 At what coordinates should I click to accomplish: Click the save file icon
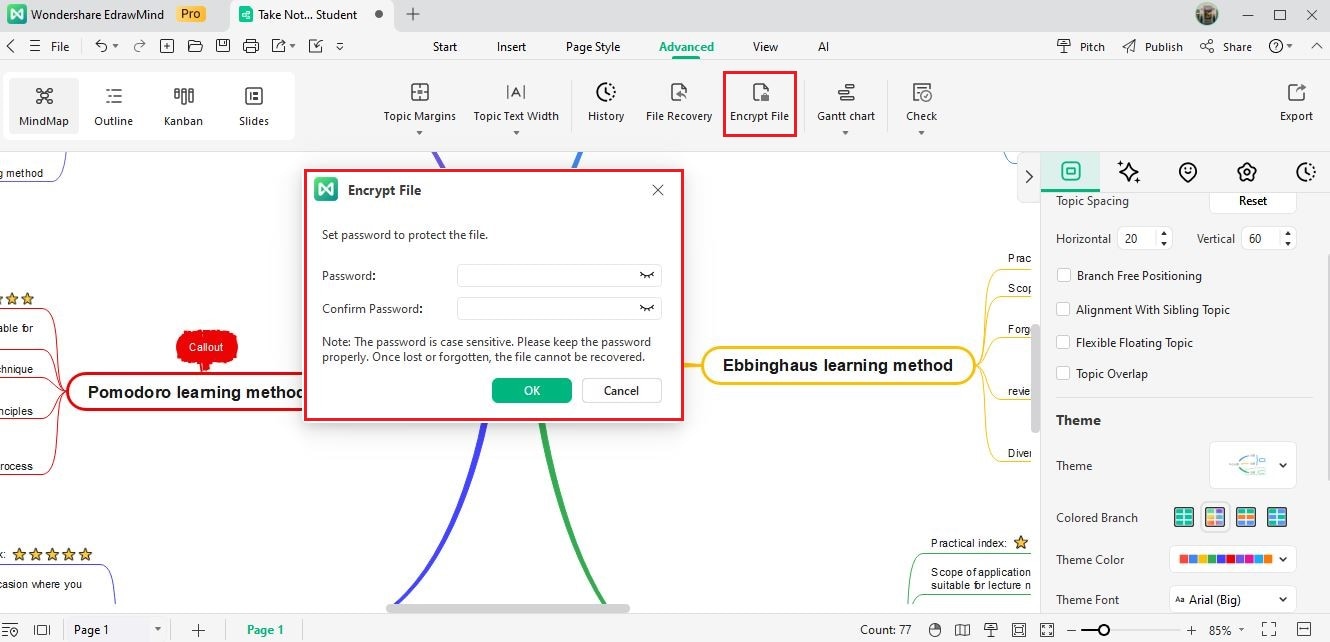coord(222,46)
